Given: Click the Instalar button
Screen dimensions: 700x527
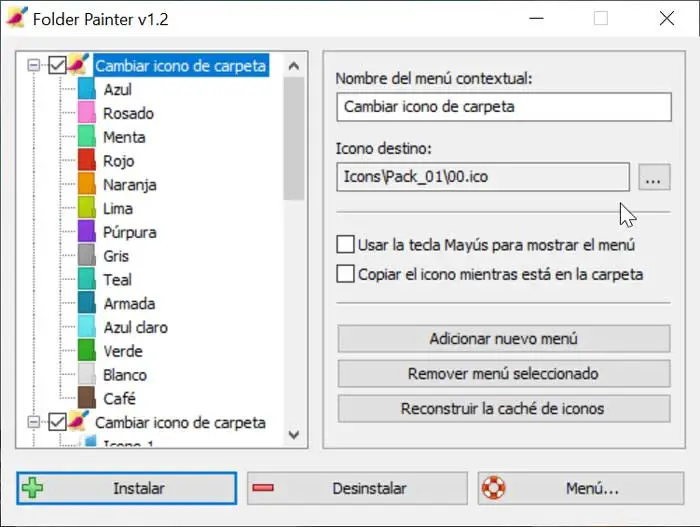Looking at the screenshot, I should [127, 488].
